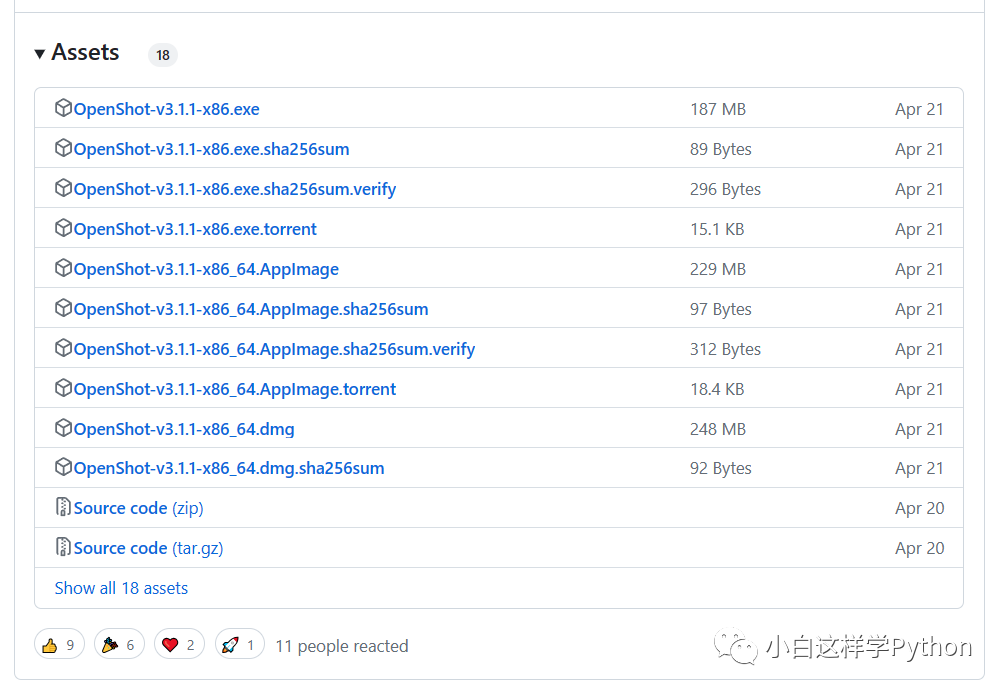This screenshot has height=694, width=1005.
Task: Download OpenShot-v3.1.1-x86.exe.torrent
Action: (195, 229)
